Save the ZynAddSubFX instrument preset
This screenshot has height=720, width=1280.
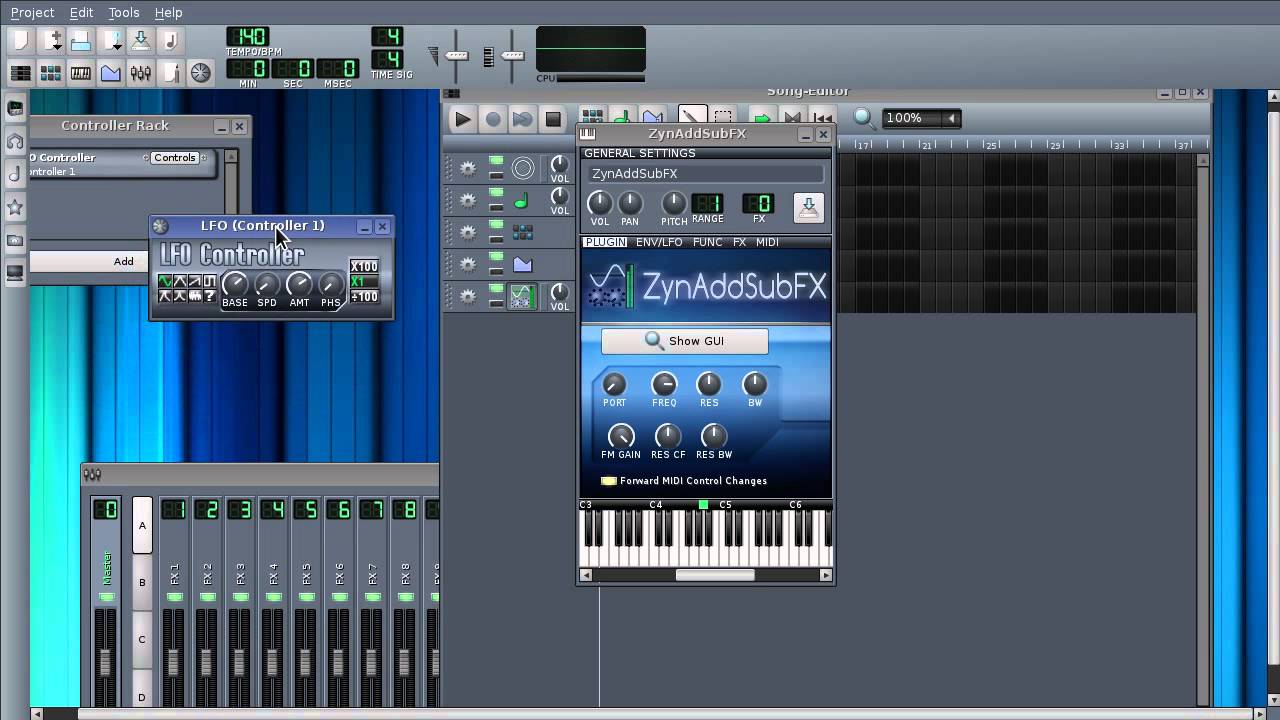pos(808,208)
